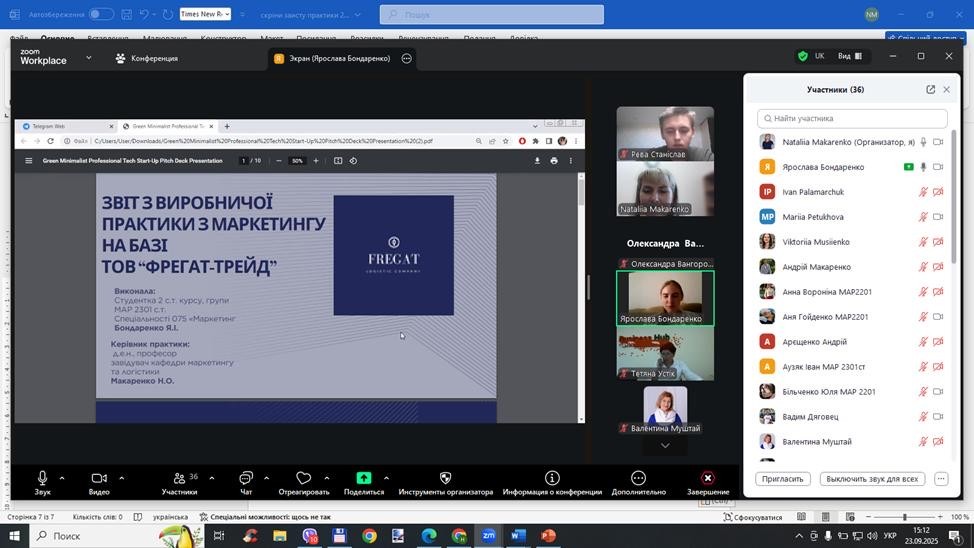974x548 pixels.
Task: Expand audio options arrow next to Звук
Action: 62,477
